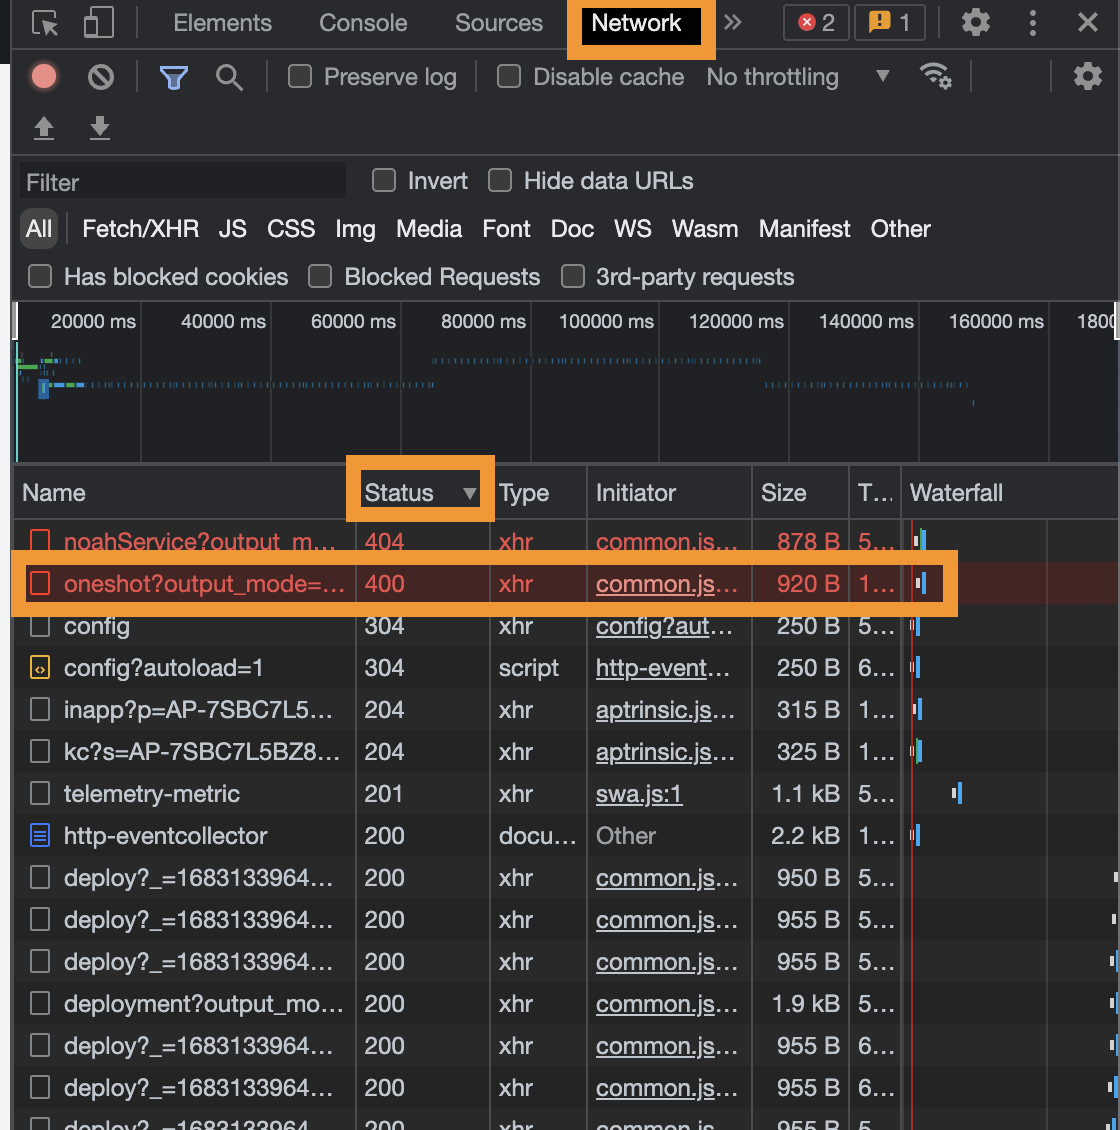Click the inspect element selector icon
1120x1130 pixels.
(45, 23)
